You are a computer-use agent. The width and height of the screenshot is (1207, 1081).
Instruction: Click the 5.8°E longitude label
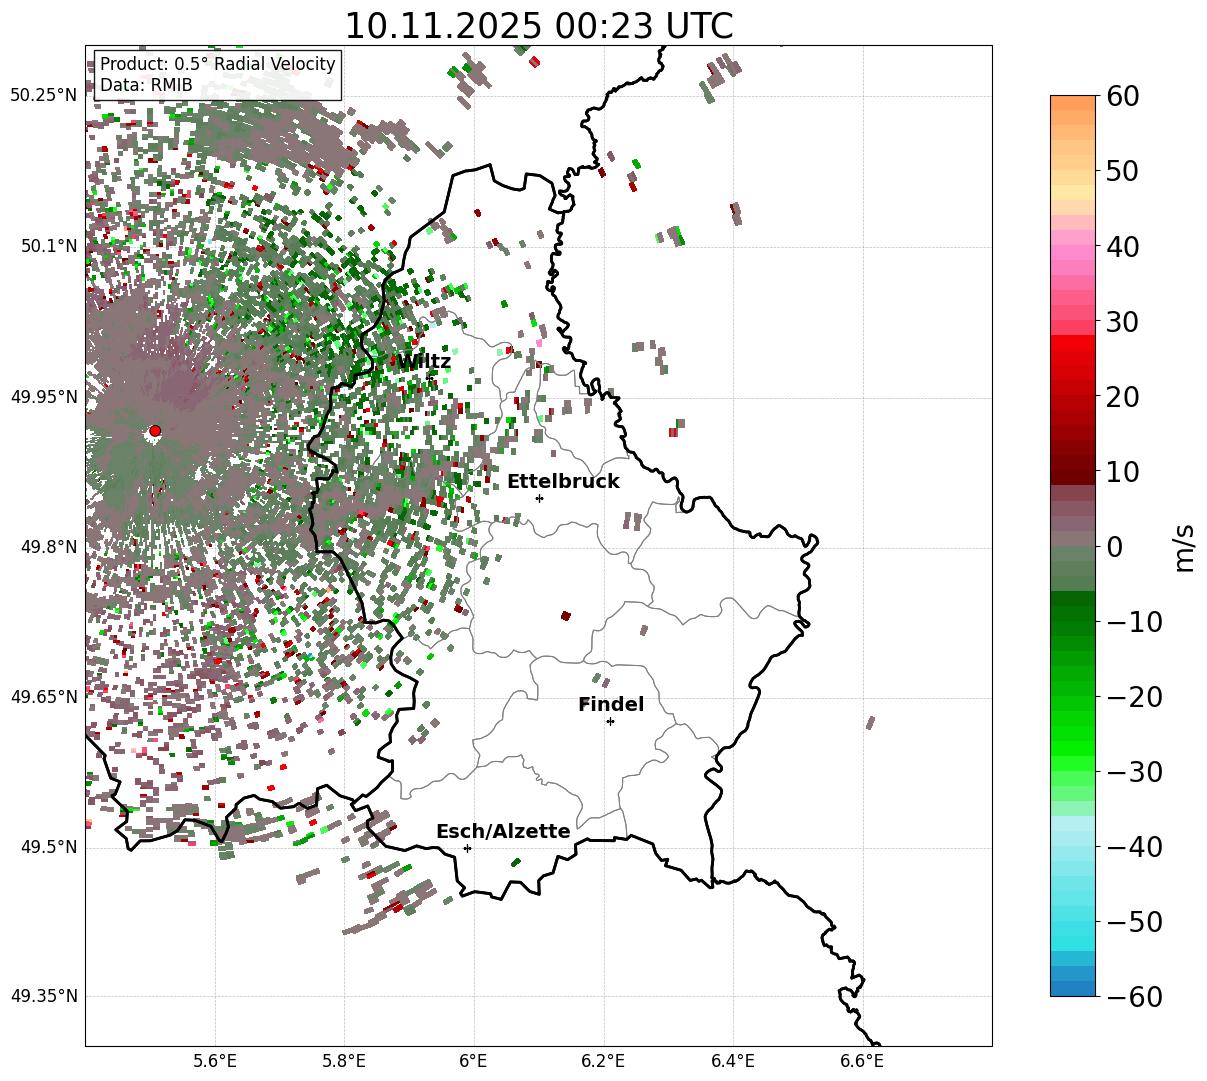click(344, 1060)
